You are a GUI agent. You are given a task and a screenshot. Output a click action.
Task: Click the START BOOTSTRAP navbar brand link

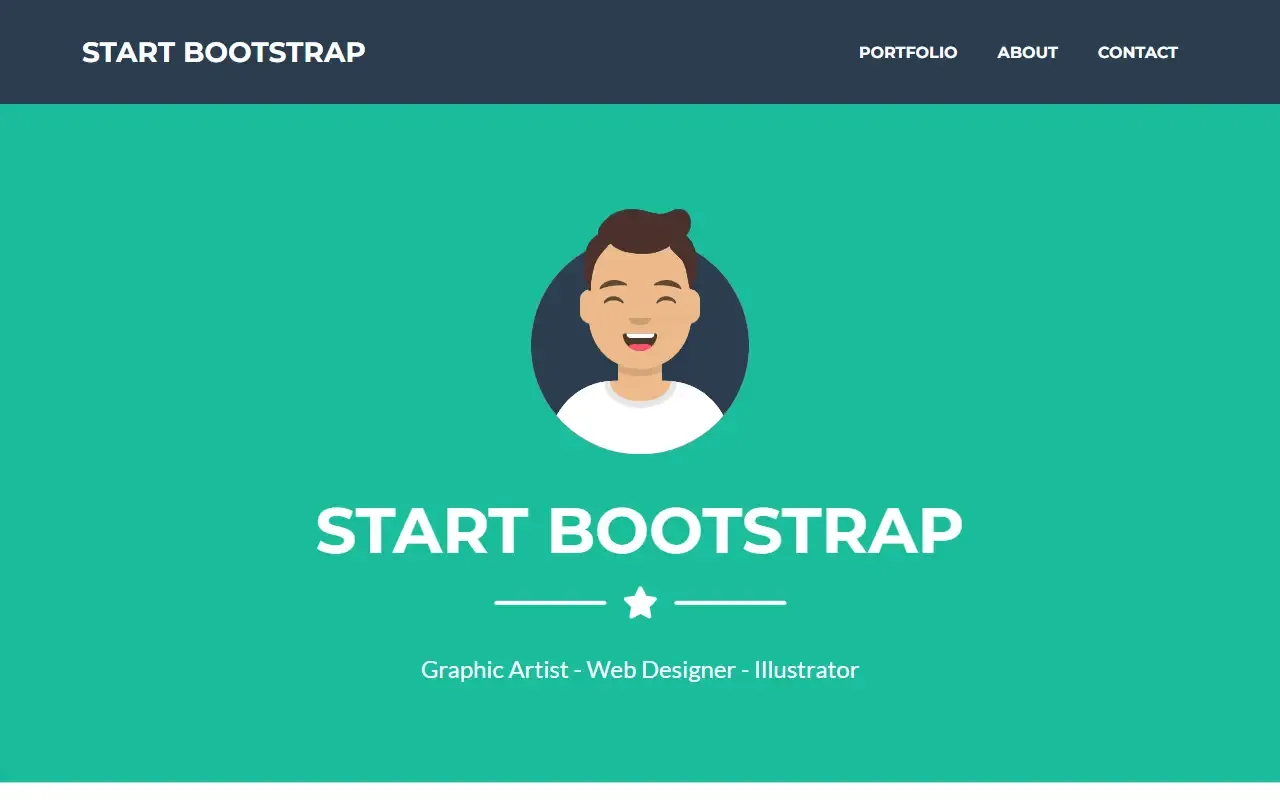pyautogui.click(x=224, y=52)
